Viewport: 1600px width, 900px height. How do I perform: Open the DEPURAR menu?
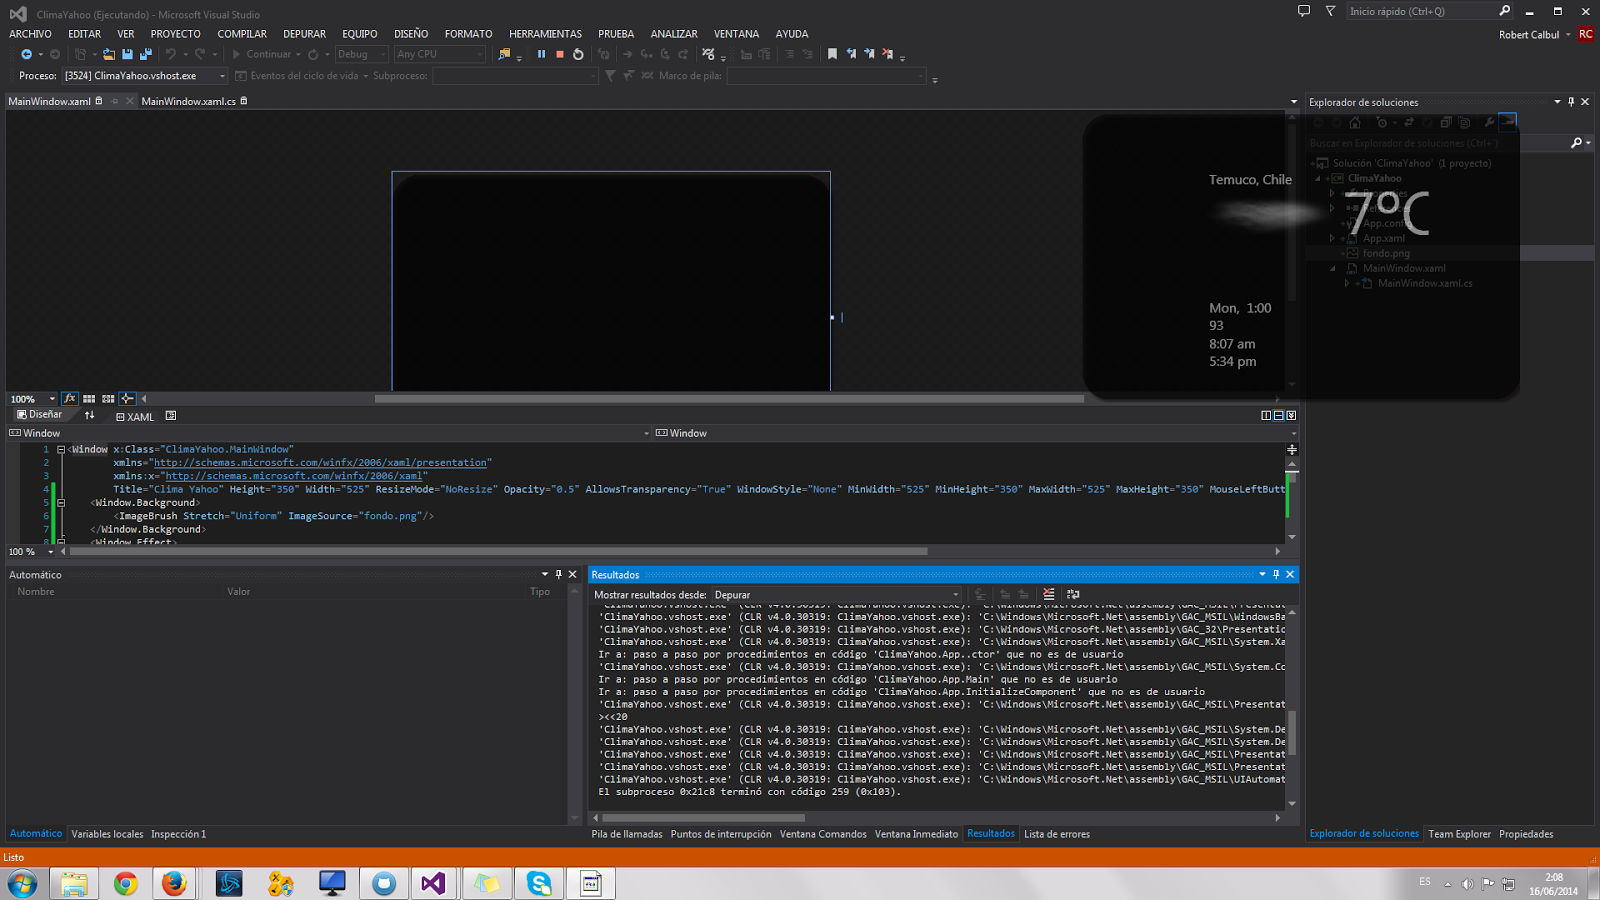tap(304, 34)
